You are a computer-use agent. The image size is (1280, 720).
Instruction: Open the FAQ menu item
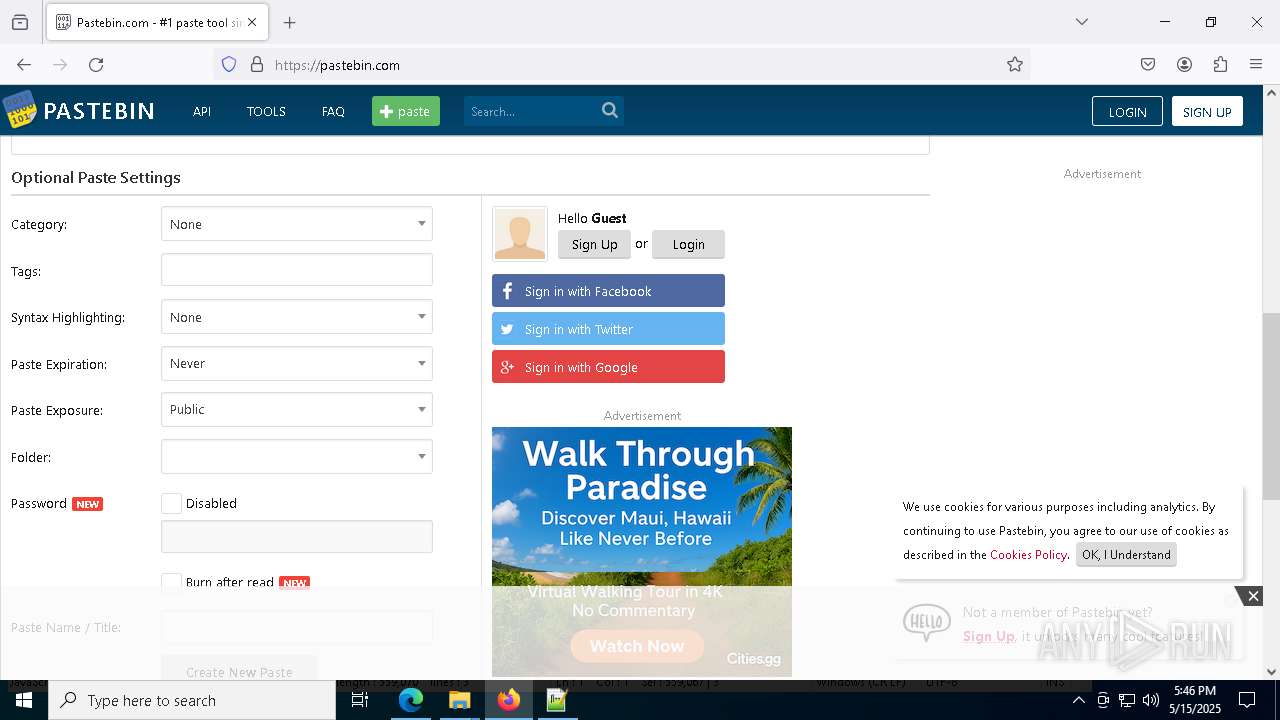pos(333,111)
